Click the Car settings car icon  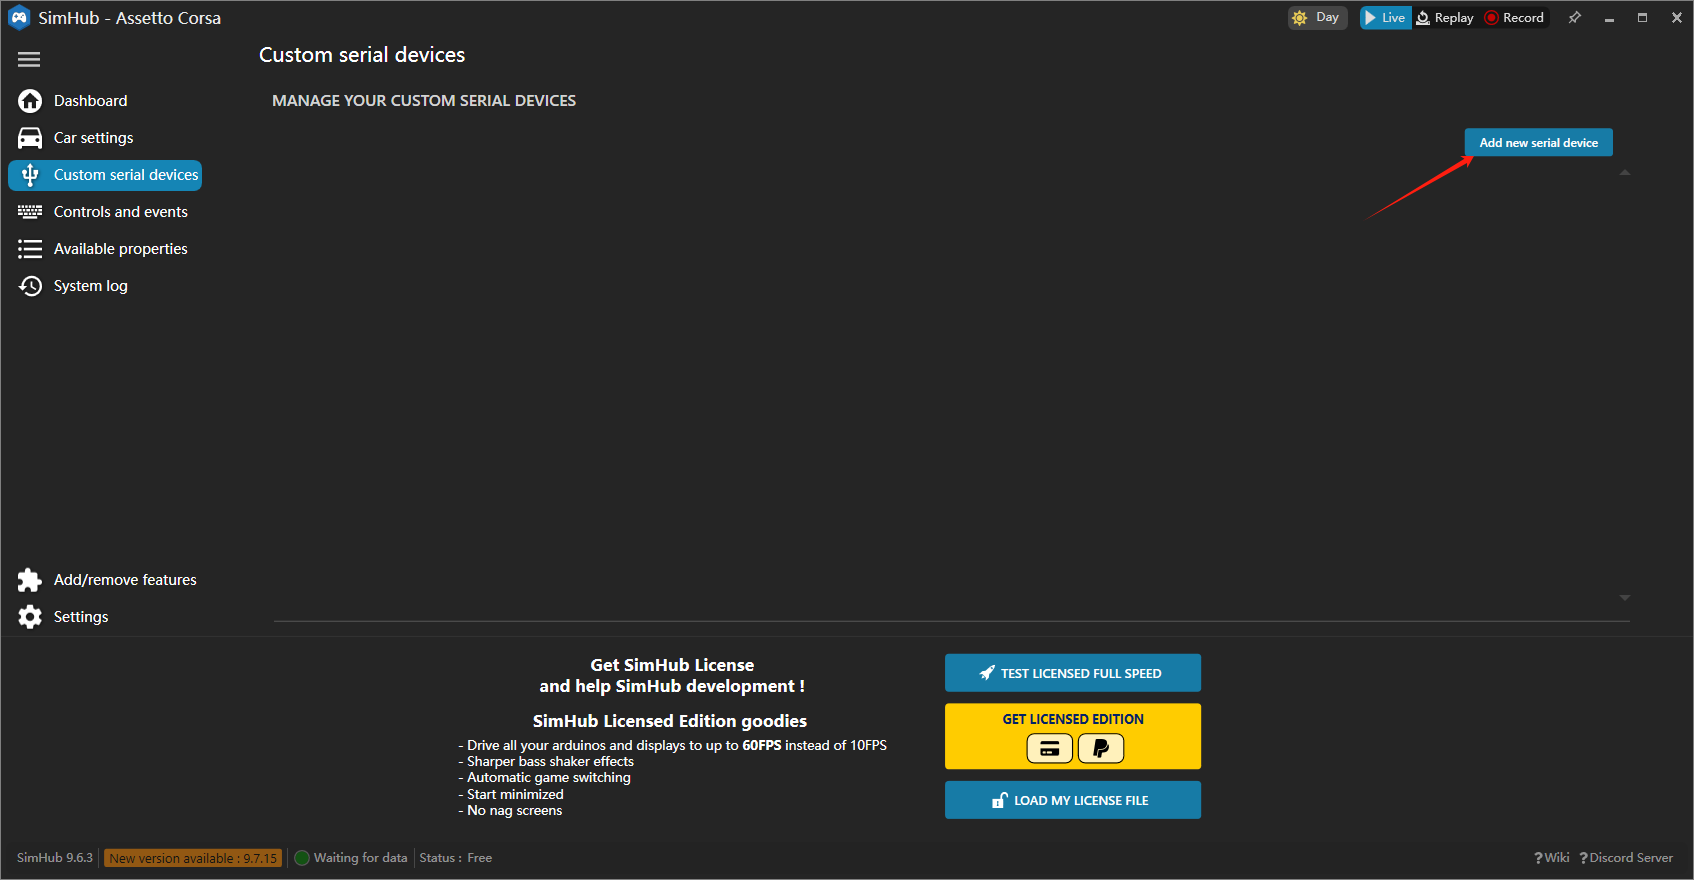(30, 138)
